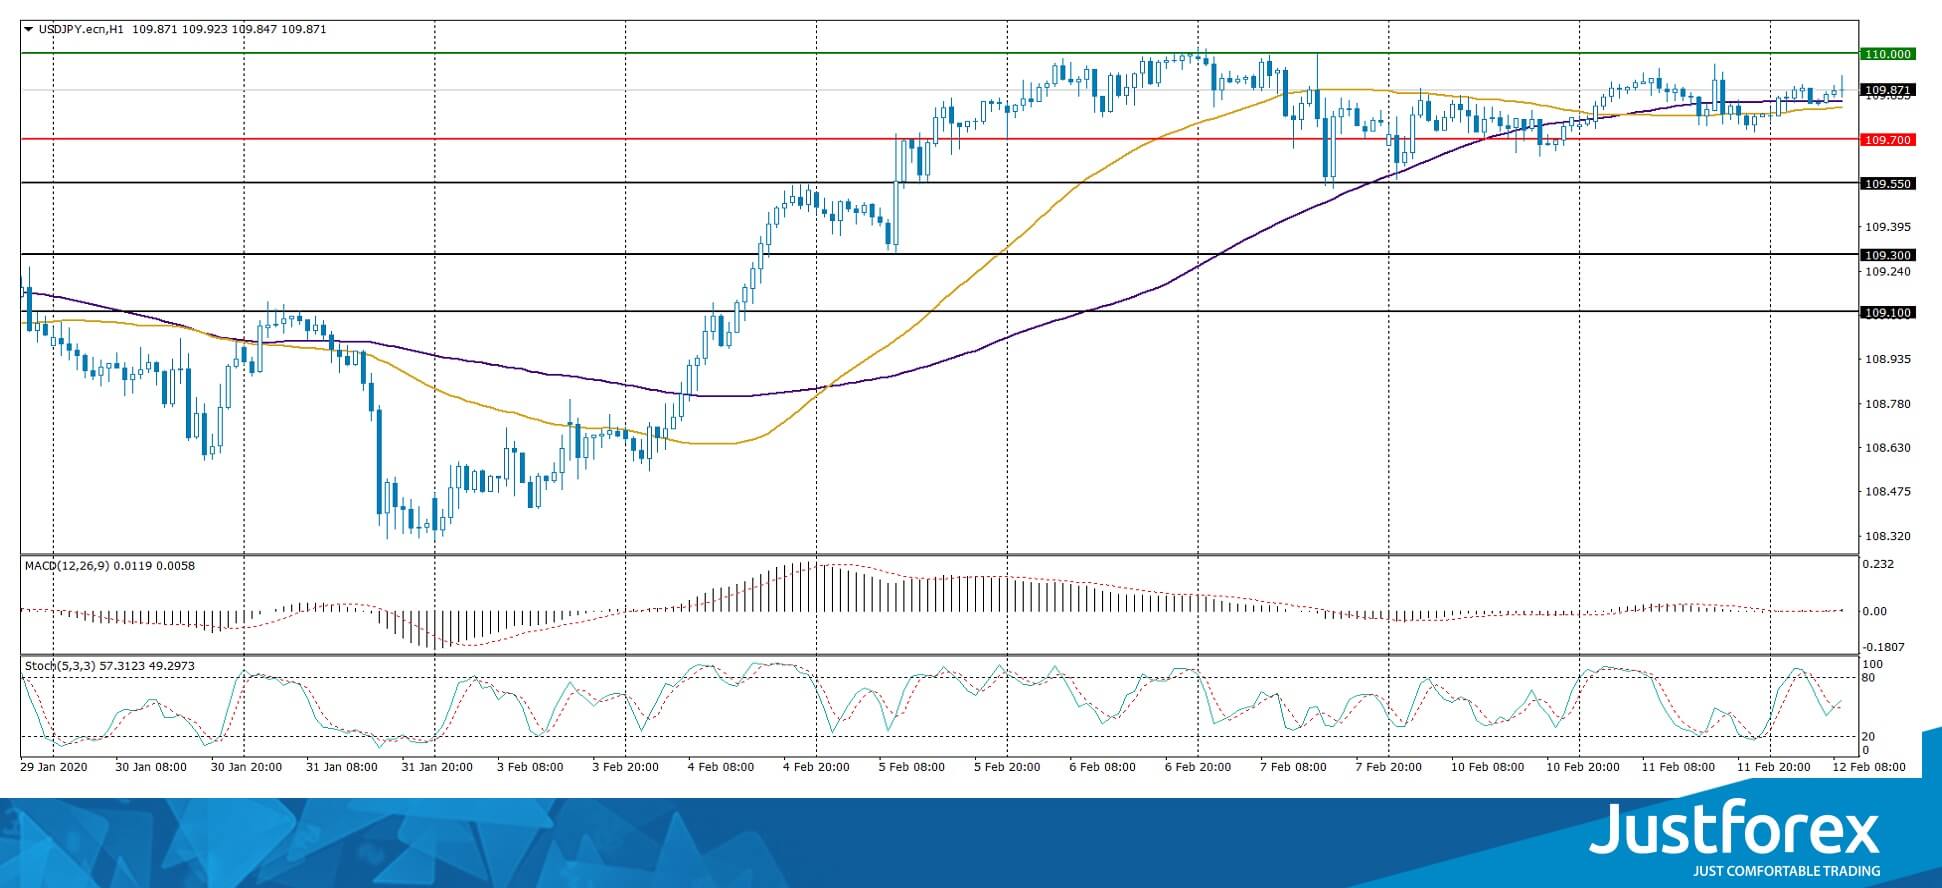Screen dimensions: 1942x888
Task: Click the 6 Feb 08:00 time label
Action: [x=1102, y=767]
